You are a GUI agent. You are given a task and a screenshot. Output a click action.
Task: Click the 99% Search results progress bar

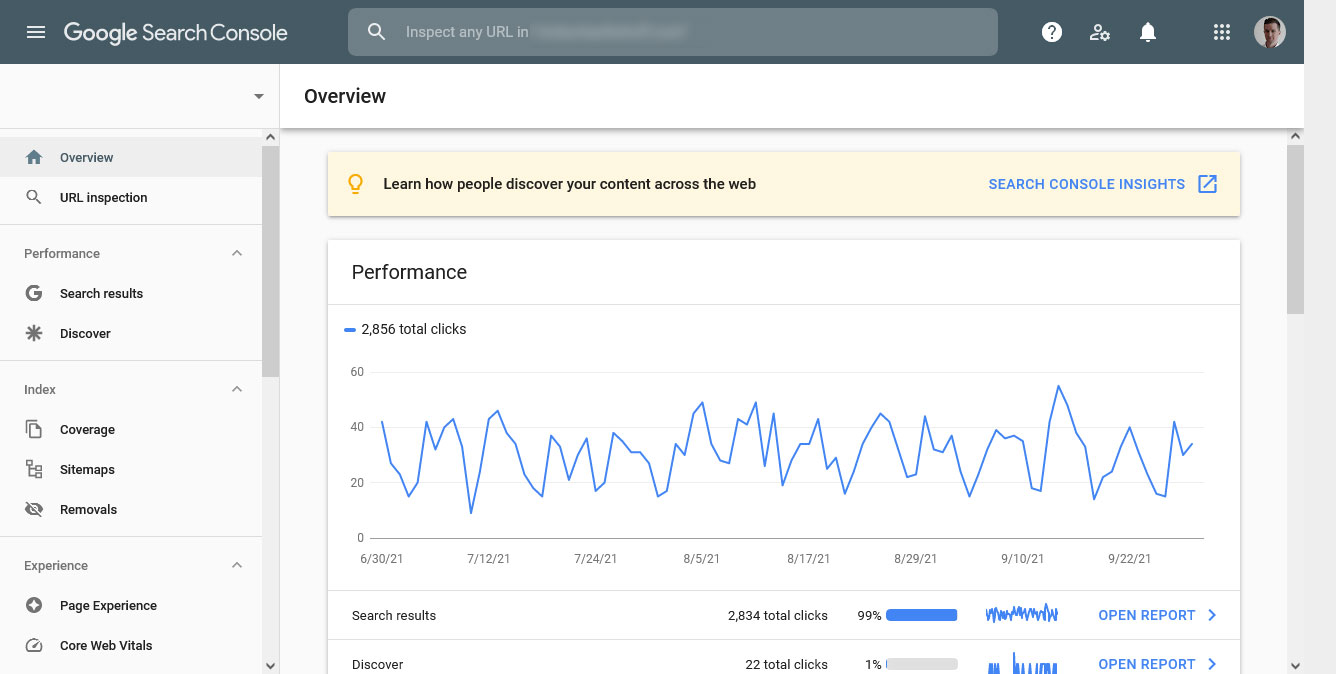922,615
